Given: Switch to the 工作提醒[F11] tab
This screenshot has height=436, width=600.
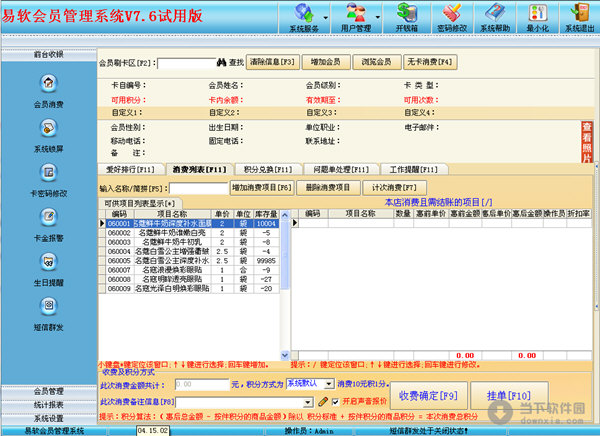Looking at the screenshot, I should 414,169.
